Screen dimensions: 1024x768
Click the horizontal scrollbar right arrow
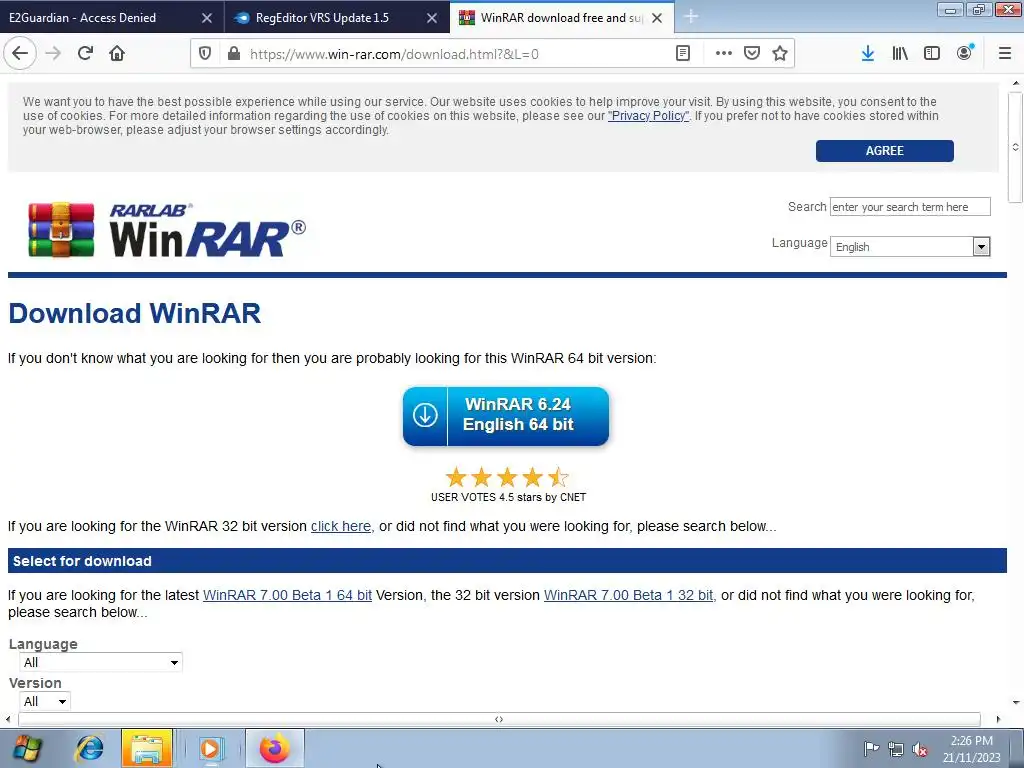click(998, 719)
